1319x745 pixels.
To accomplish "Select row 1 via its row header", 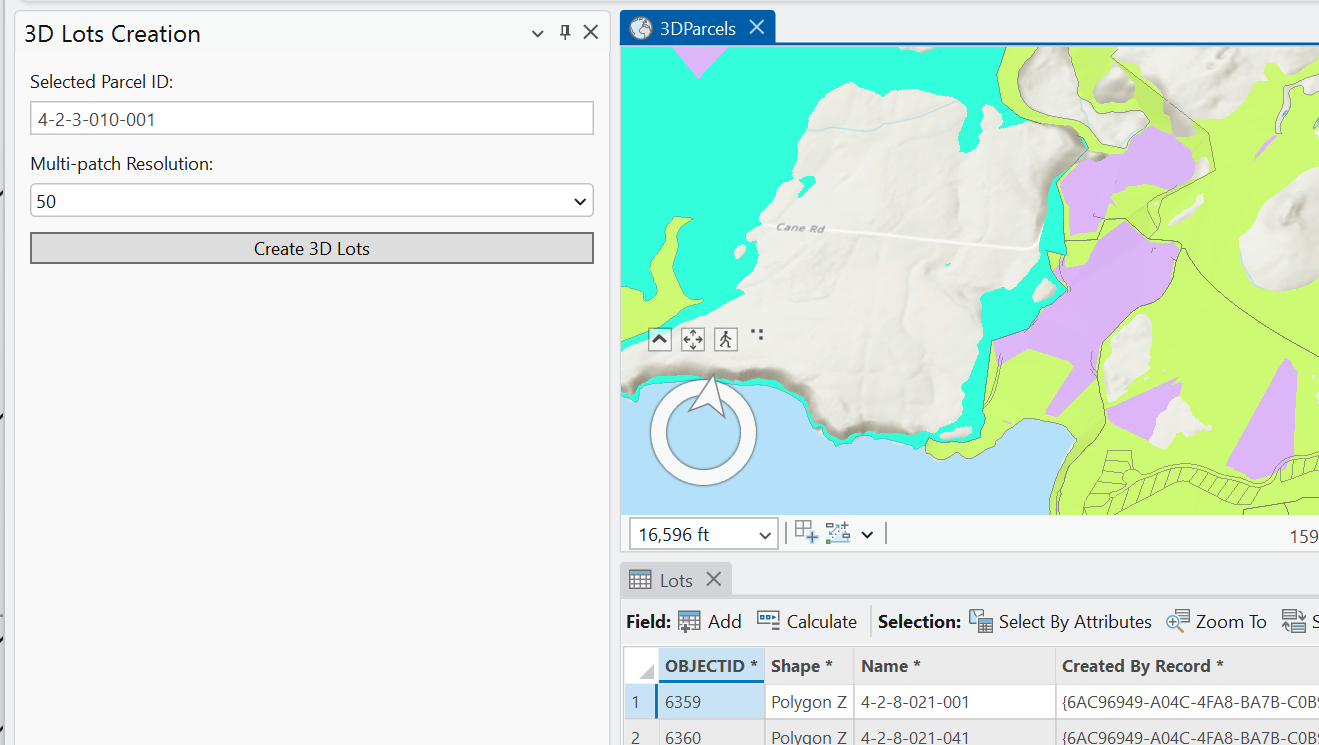I will [x=640, y=702].
